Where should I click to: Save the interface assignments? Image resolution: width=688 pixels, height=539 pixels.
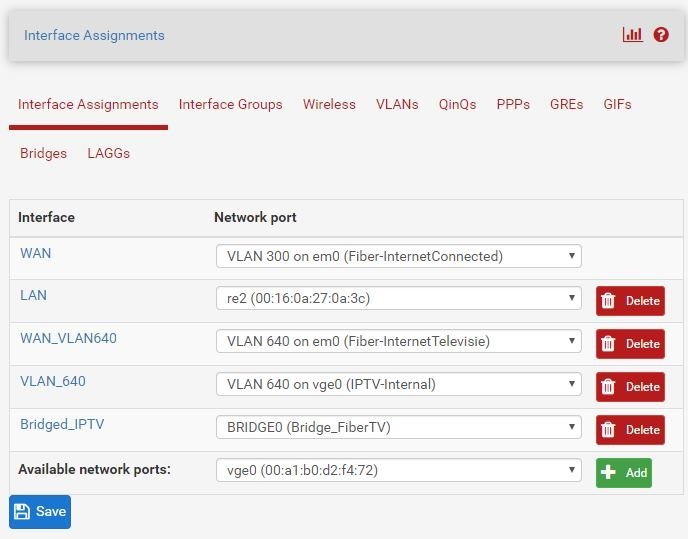pyautogui.click(x=40, y=512)
